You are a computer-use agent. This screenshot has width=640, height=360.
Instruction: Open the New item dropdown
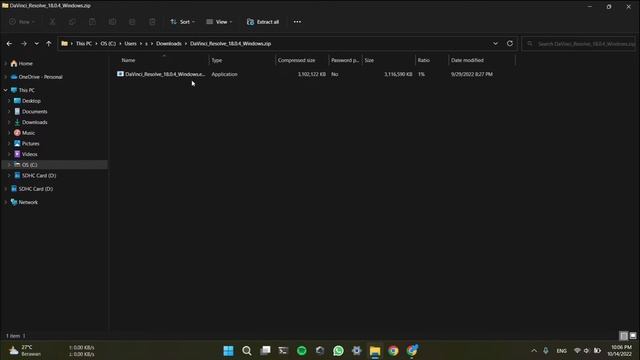pos(22,22)
